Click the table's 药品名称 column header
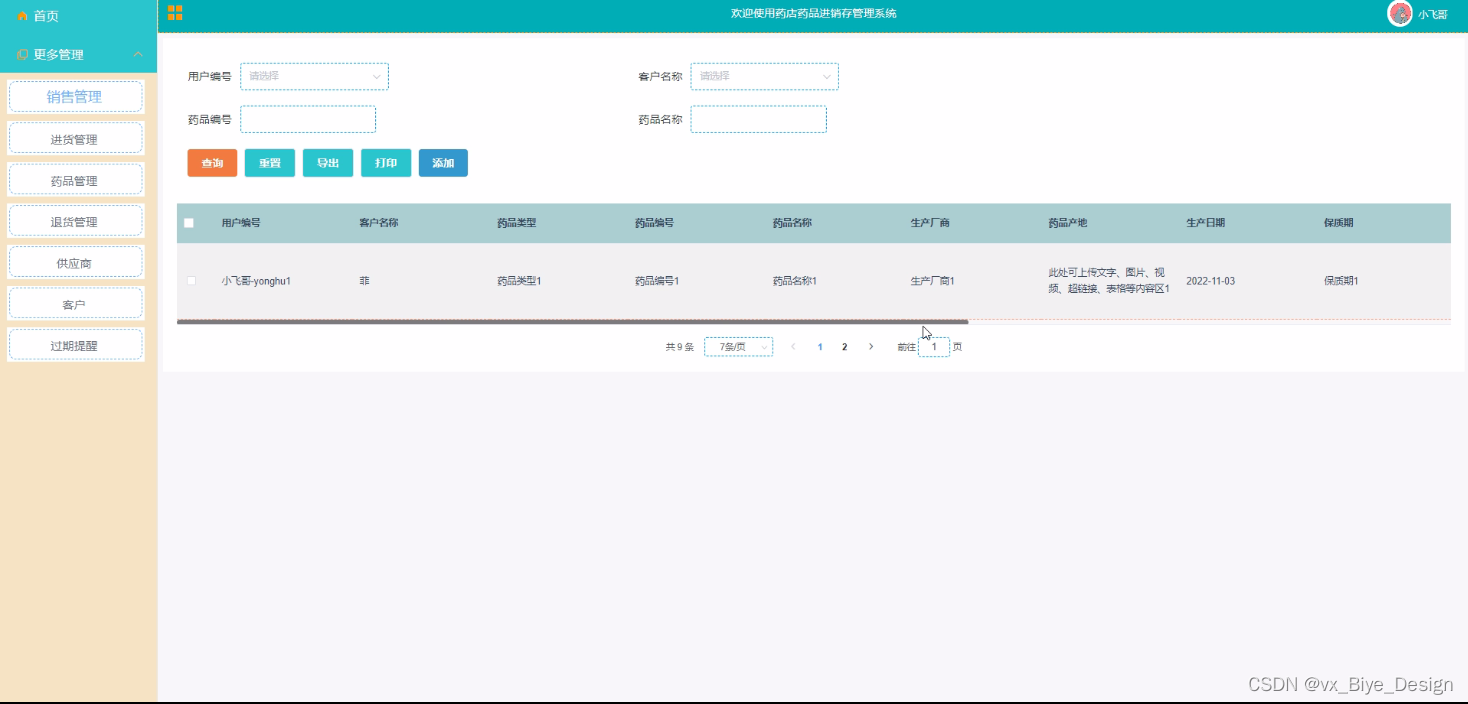This screenshot has width=1468, height=704. click(x=792, y=223)
